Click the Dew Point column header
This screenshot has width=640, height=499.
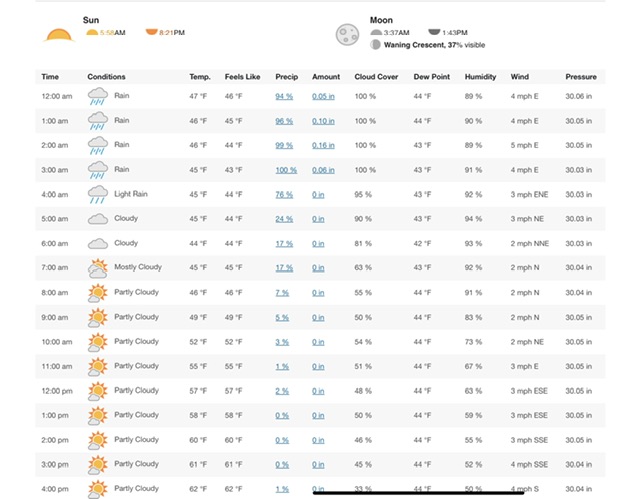(x=431, y=77)
